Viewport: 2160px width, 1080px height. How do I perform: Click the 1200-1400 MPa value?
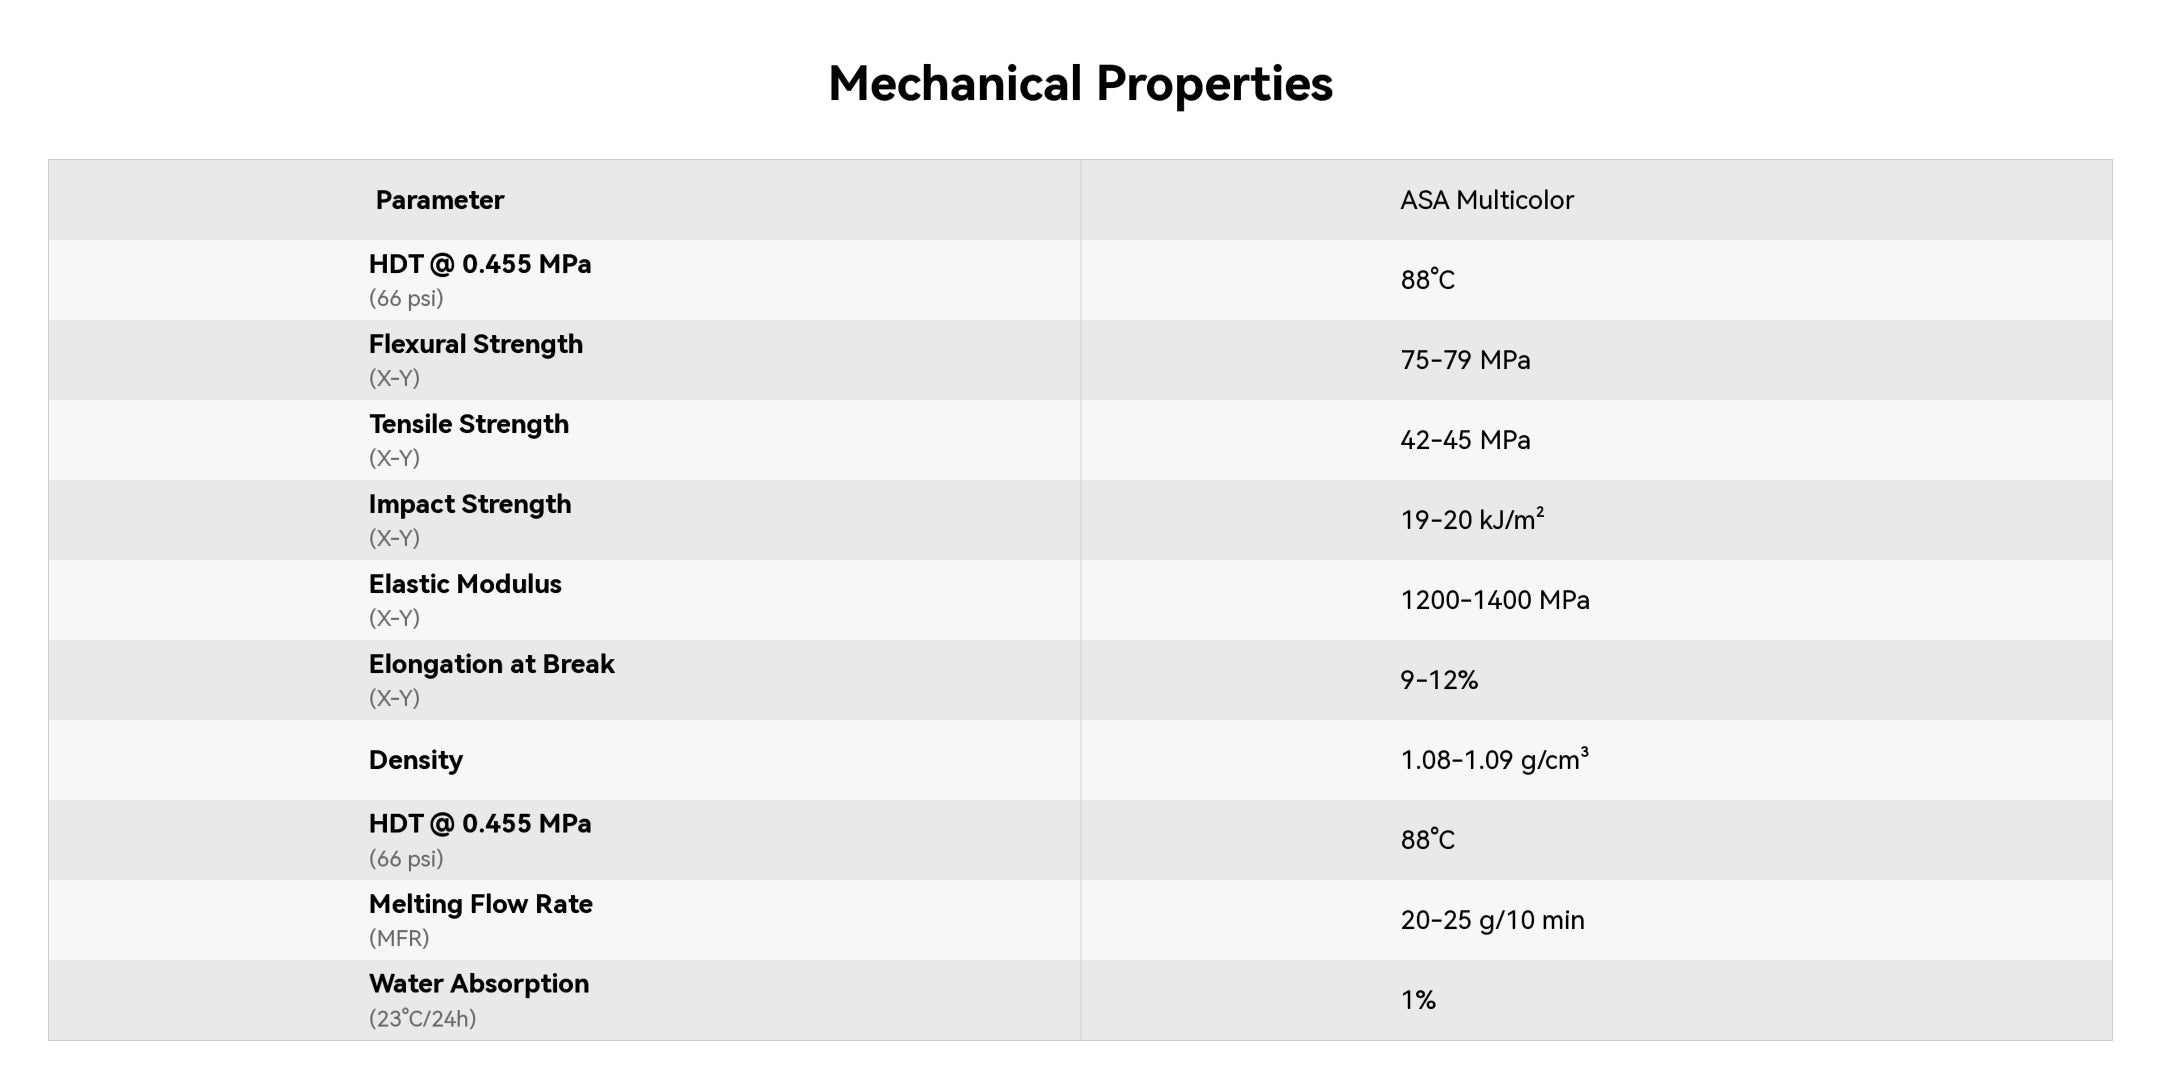(x=1494, y=600)
